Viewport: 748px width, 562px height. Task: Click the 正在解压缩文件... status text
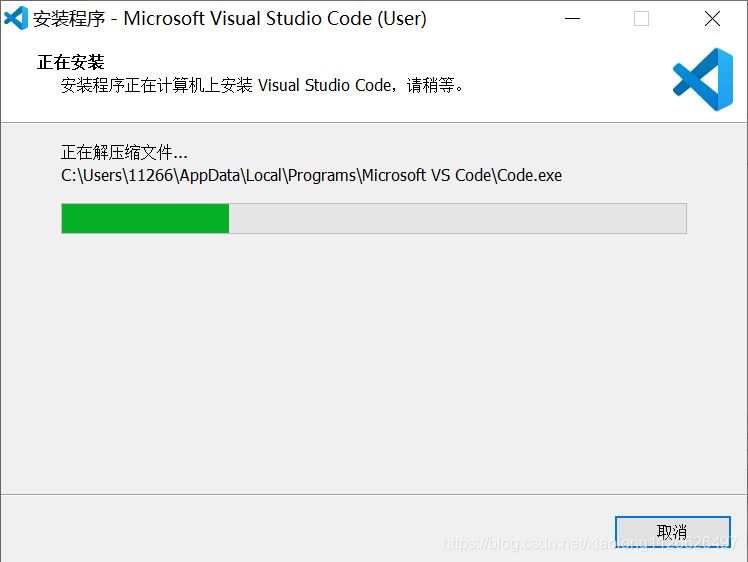tap(124, 152)
